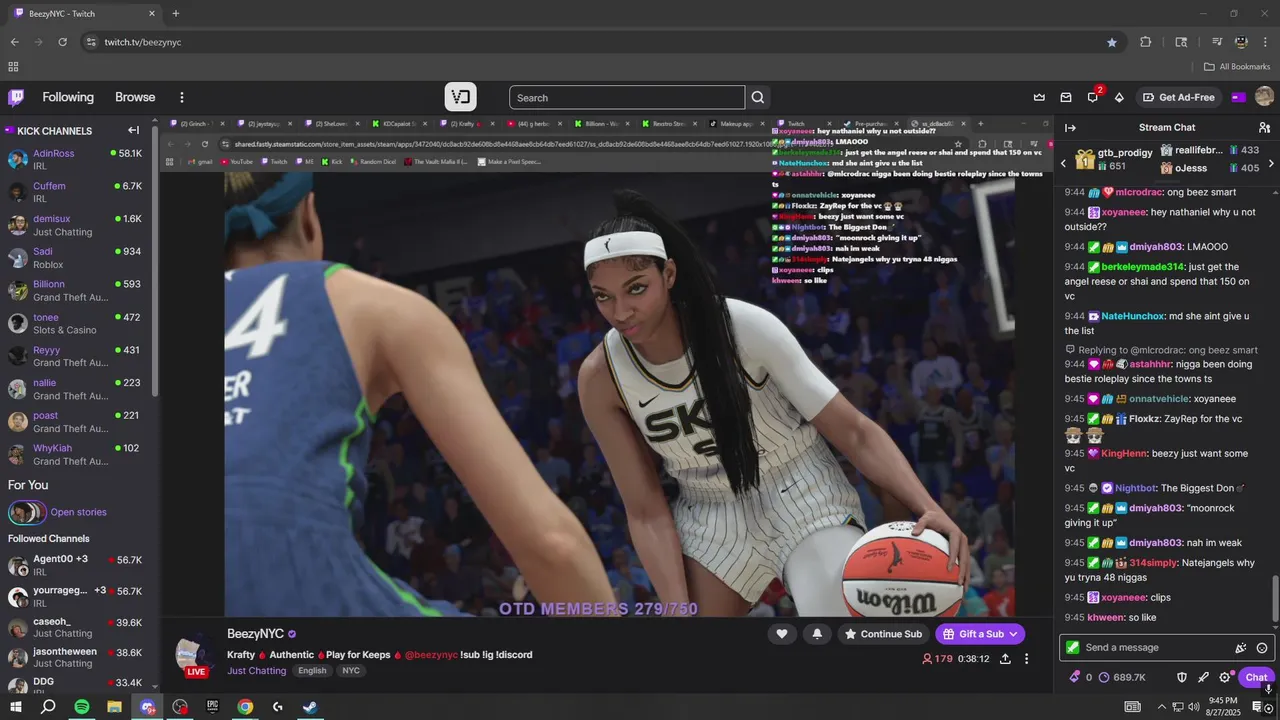
Task: Open Epic Games Launcher from the taskbar
Action: 212,707
